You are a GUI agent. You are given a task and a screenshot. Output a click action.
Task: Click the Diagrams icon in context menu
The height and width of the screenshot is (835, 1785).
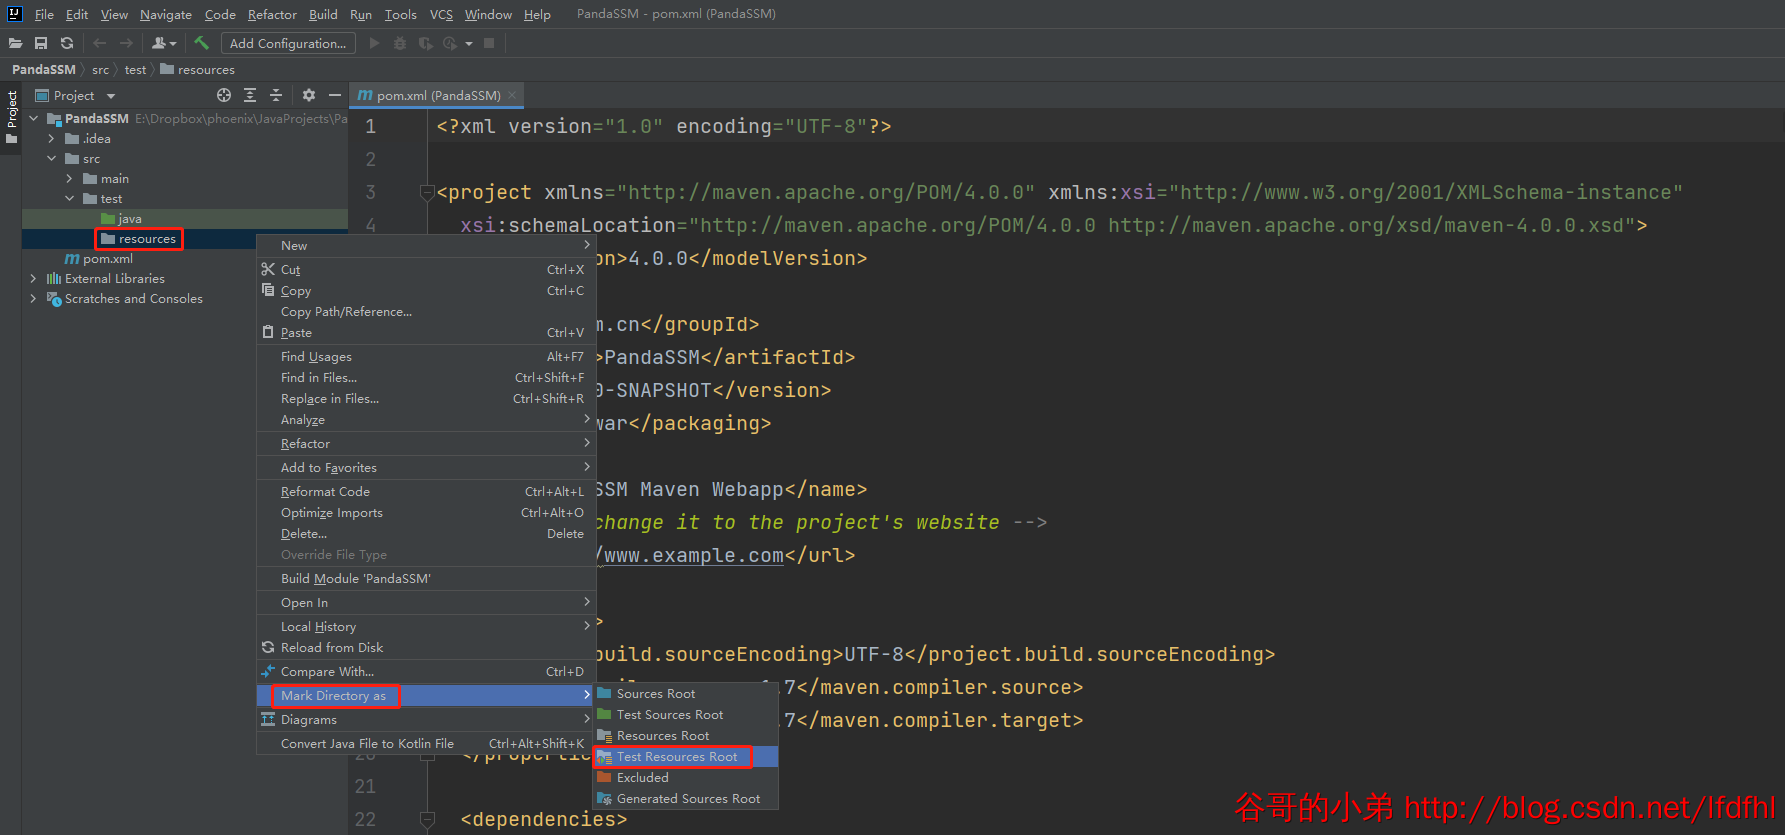click(268, 719)
